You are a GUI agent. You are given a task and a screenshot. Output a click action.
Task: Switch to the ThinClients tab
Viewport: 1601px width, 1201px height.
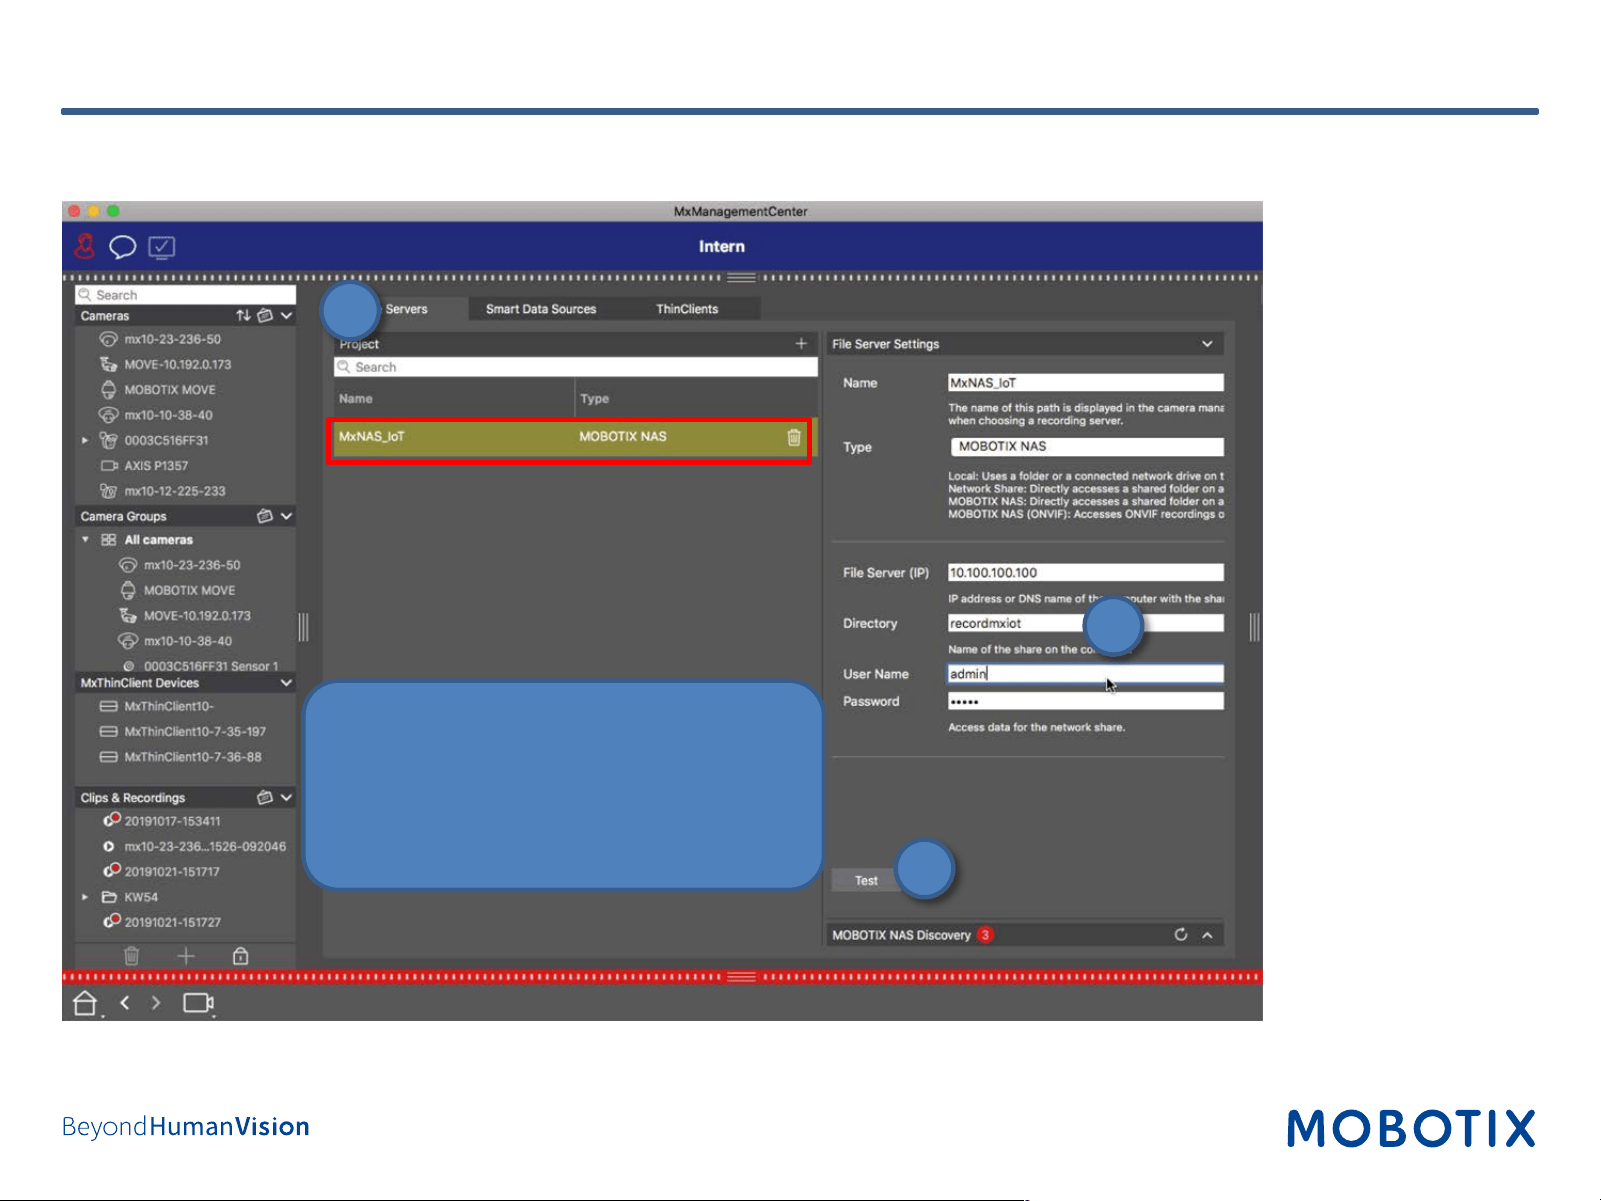687,309
